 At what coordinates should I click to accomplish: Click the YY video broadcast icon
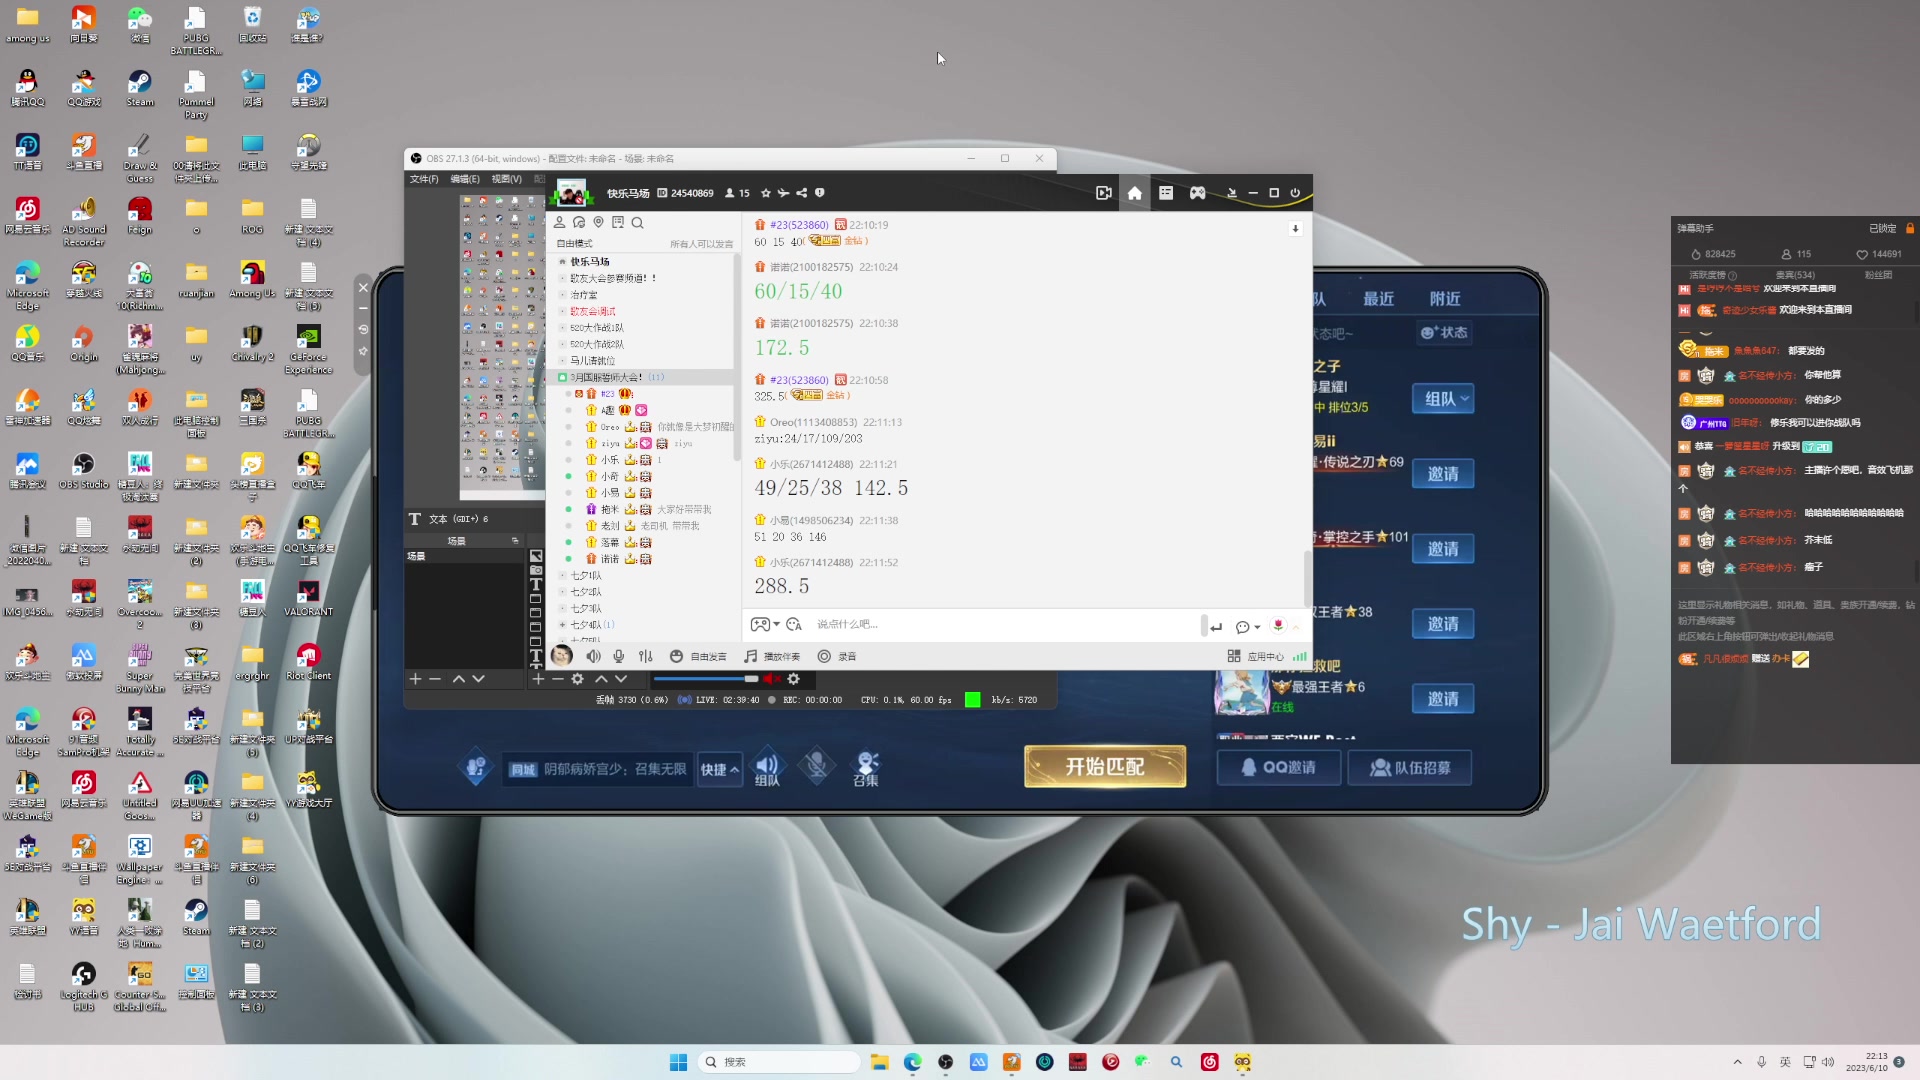1103,193
